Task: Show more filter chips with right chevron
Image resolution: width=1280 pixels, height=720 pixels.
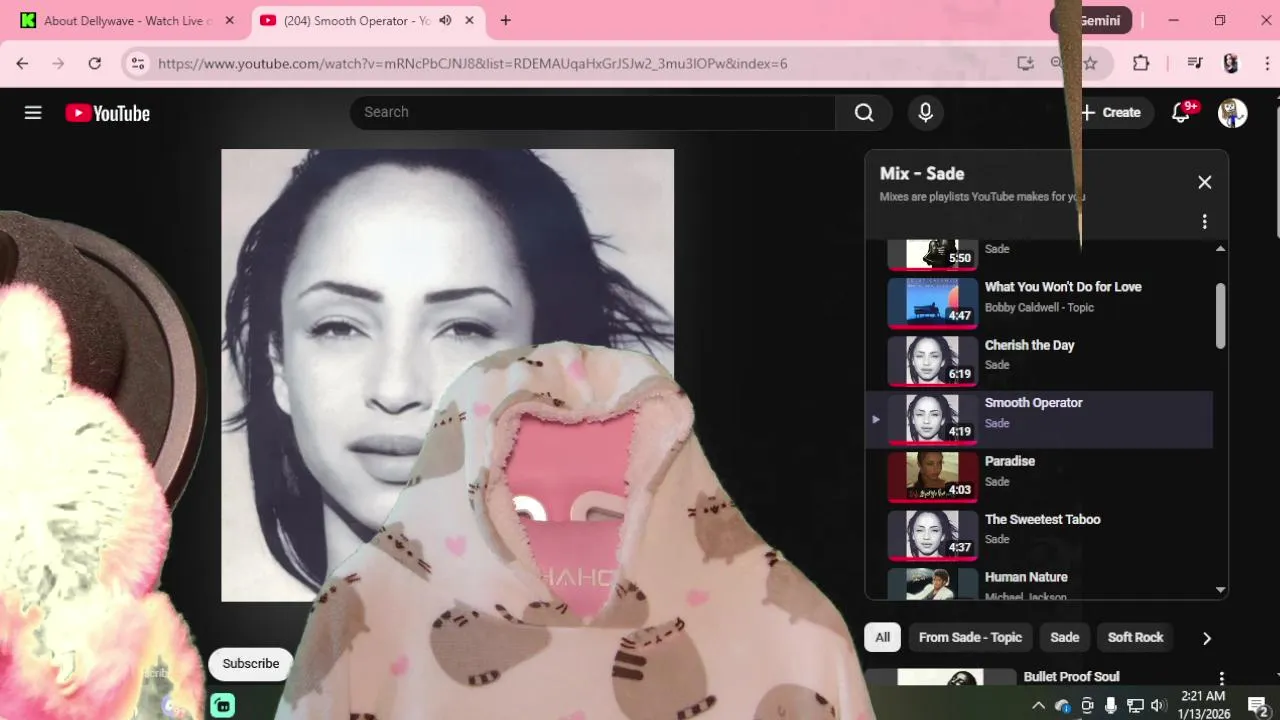Action: click(x=1207, y=638)
